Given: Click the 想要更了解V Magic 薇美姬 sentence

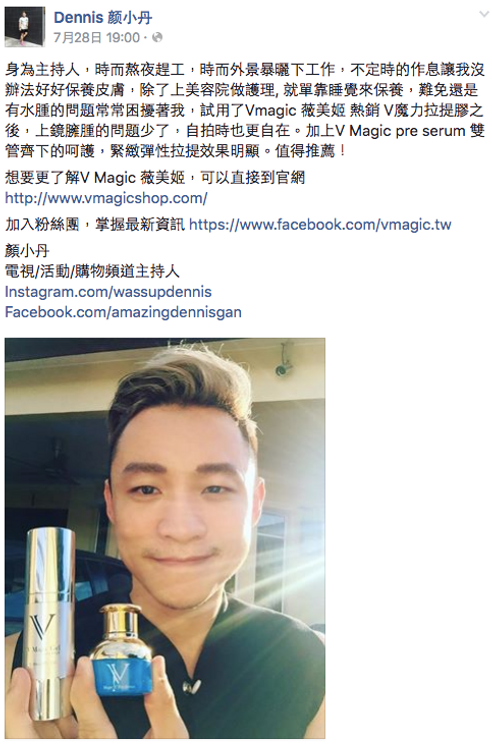Looking at the screenshot, I should pyautogui.click(x=155, y=177).
